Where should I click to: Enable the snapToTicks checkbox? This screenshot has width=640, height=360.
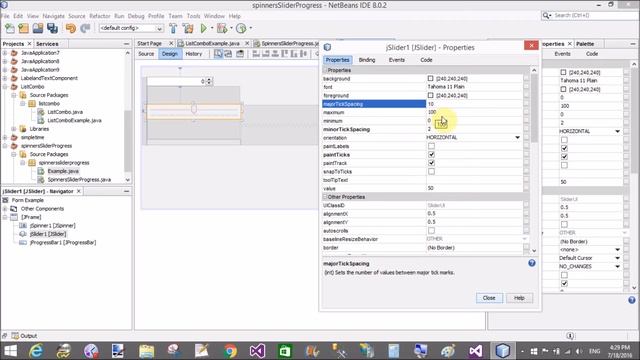[431, 171]
